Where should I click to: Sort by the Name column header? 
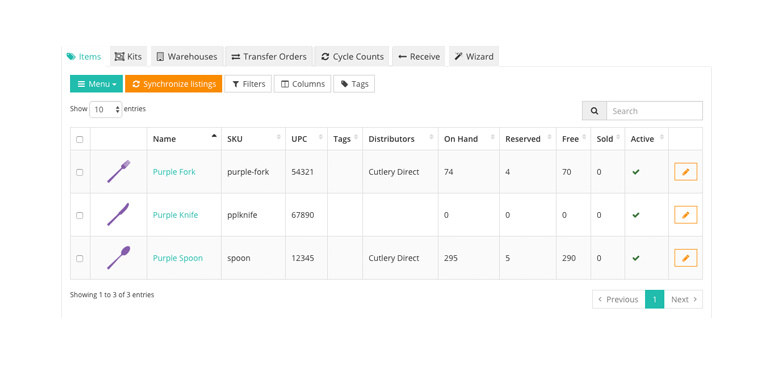(184, 139)
